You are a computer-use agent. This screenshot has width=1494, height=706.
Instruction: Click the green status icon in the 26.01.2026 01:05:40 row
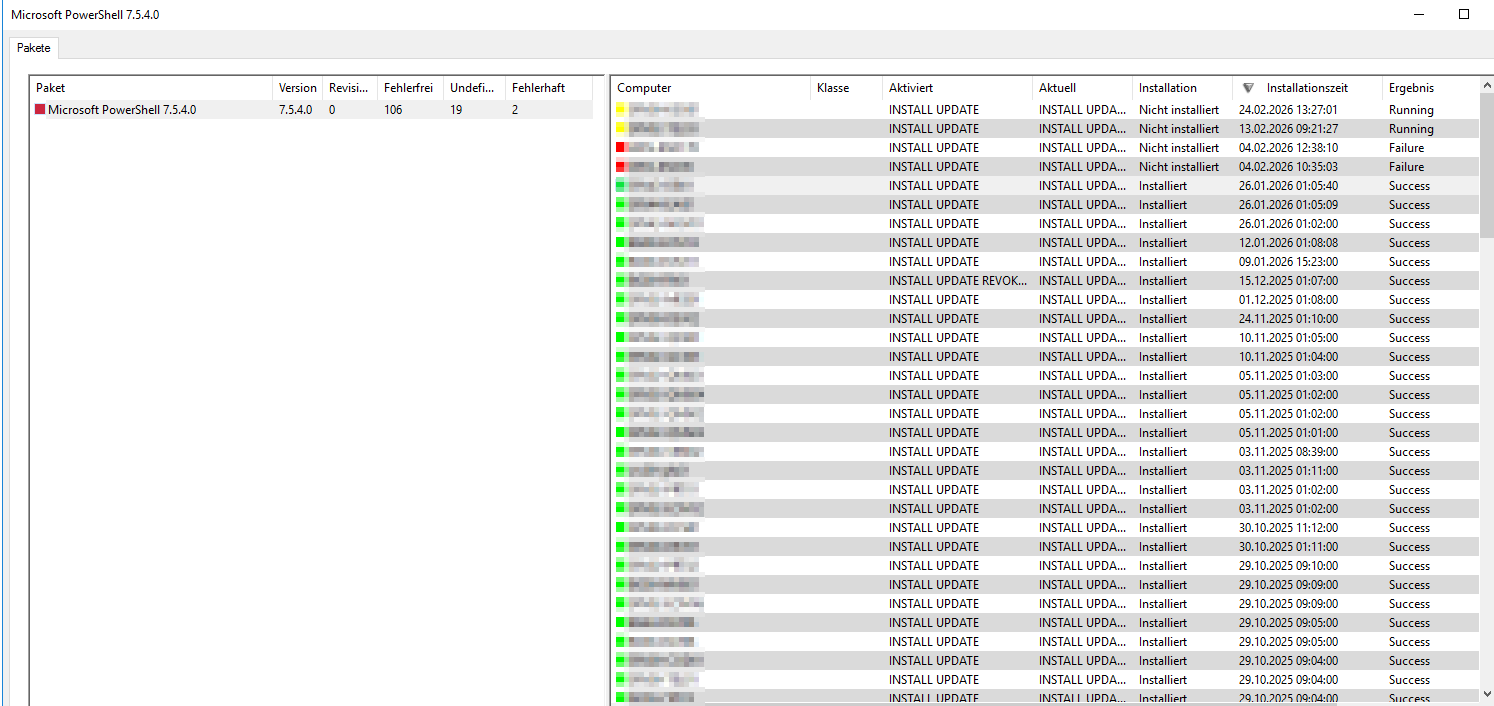620,186
